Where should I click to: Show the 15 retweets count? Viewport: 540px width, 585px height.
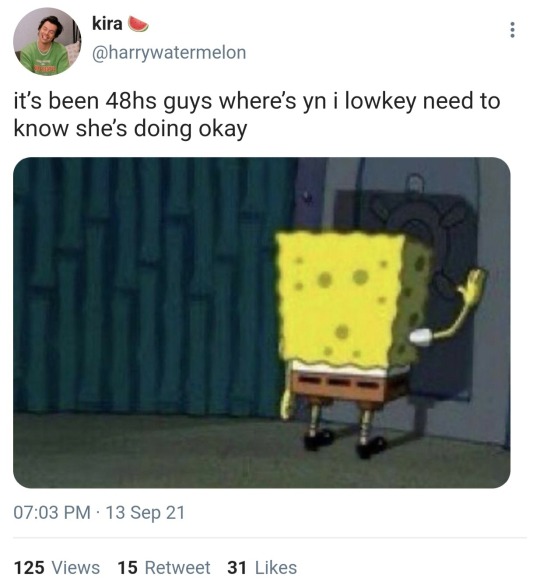point(128,567)
